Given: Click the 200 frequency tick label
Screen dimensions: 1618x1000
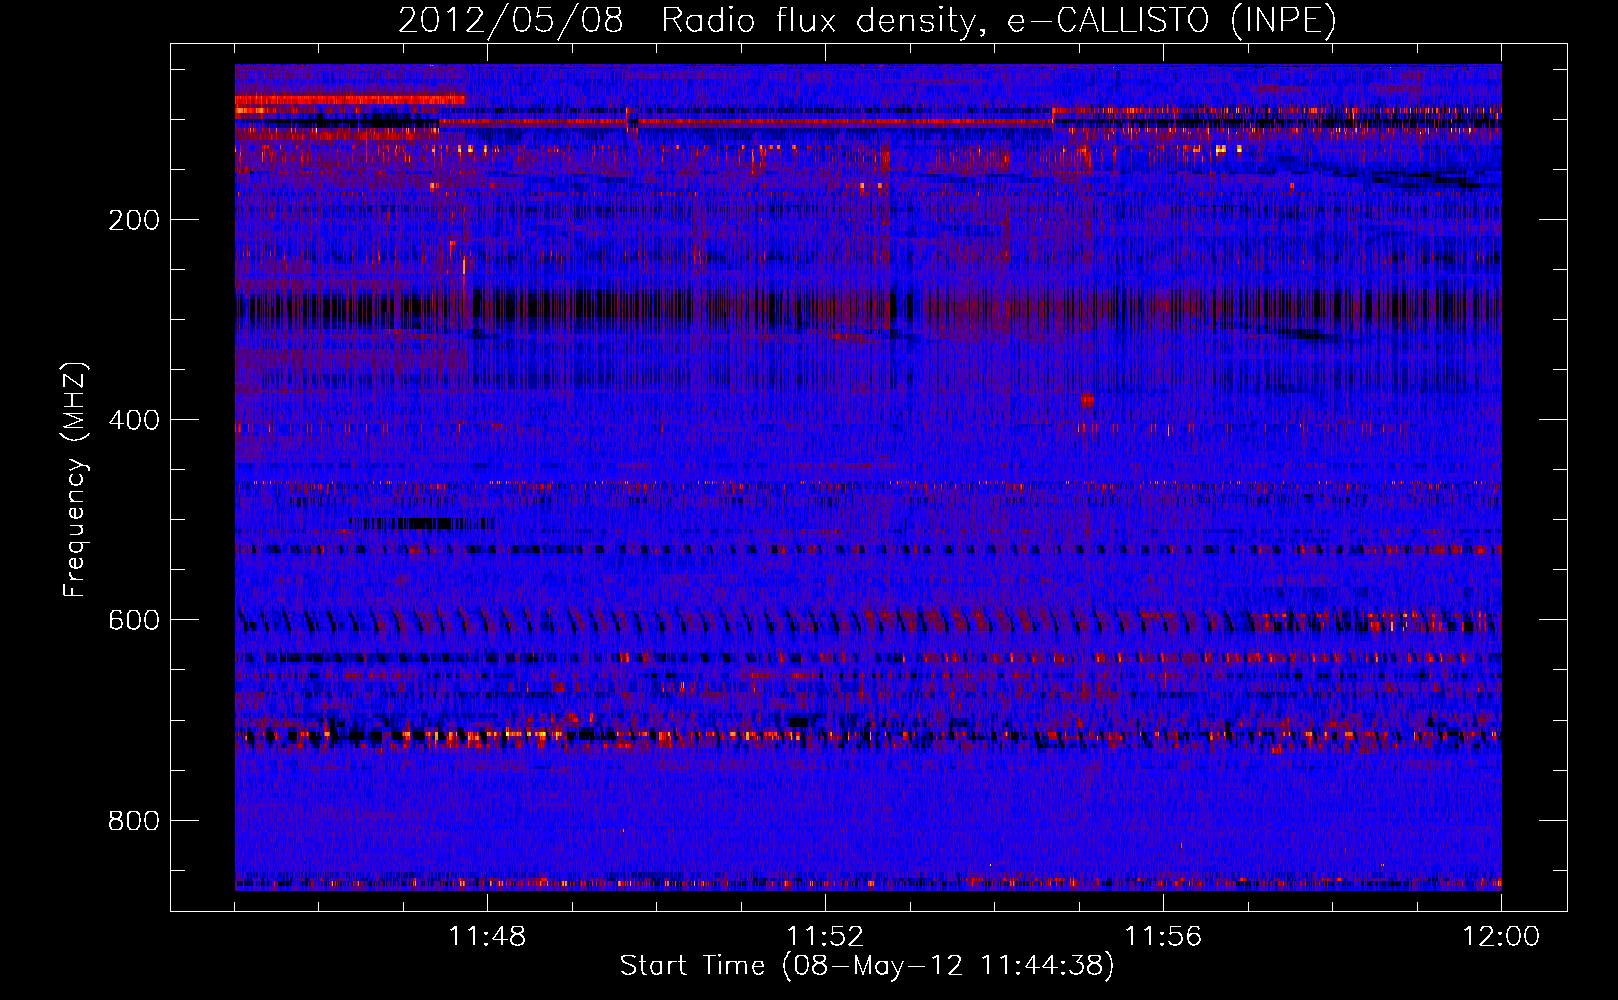Looking at the screenshot, I should (x=134, y=220).
